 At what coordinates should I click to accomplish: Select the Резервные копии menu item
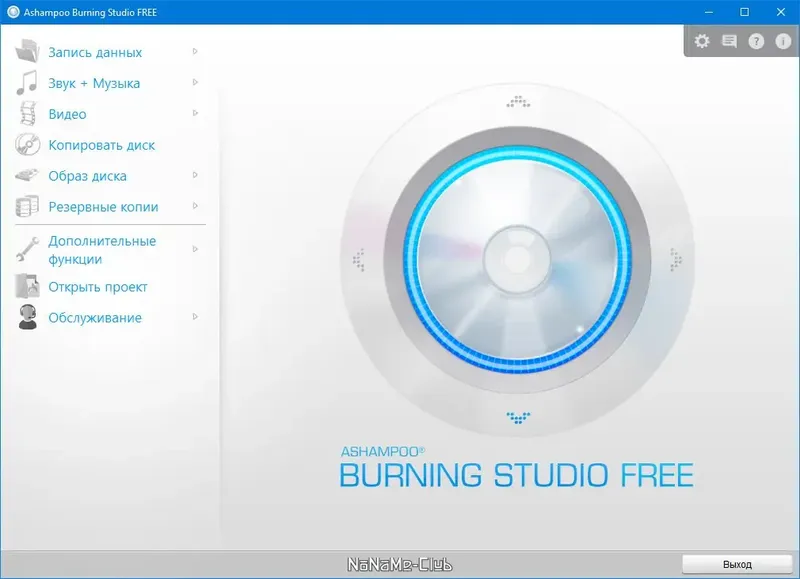[104, 207]
